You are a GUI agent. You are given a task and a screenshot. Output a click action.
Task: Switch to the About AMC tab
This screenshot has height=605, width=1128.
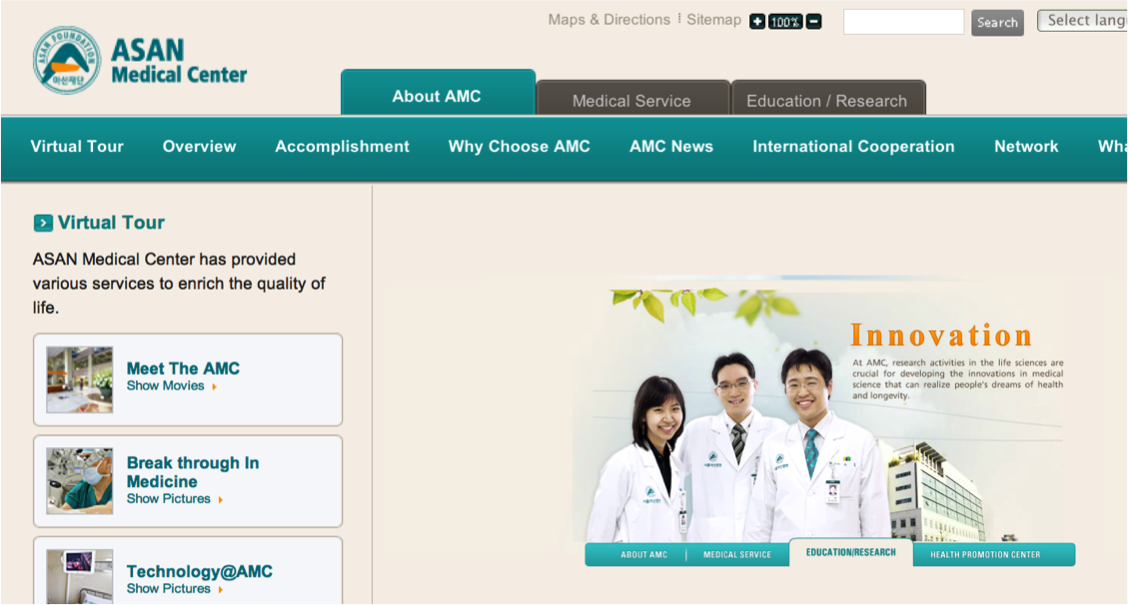pyautogui.click(x=437, y=93)
